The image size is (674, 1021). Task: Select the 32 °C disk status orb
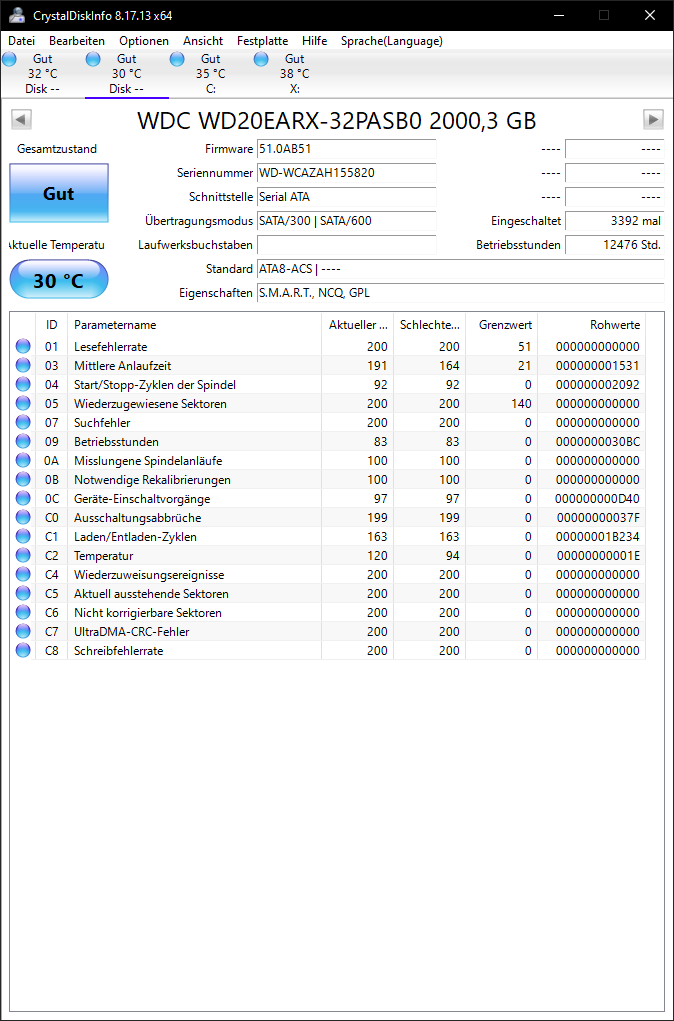tap(9, 59)
